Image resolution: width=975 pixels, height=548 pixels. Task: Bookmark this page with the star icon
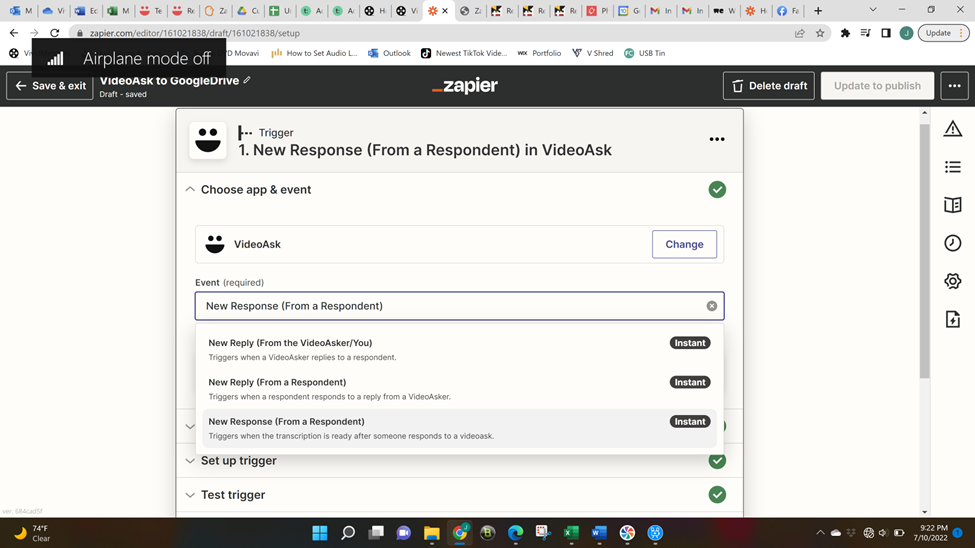[820, 33]
